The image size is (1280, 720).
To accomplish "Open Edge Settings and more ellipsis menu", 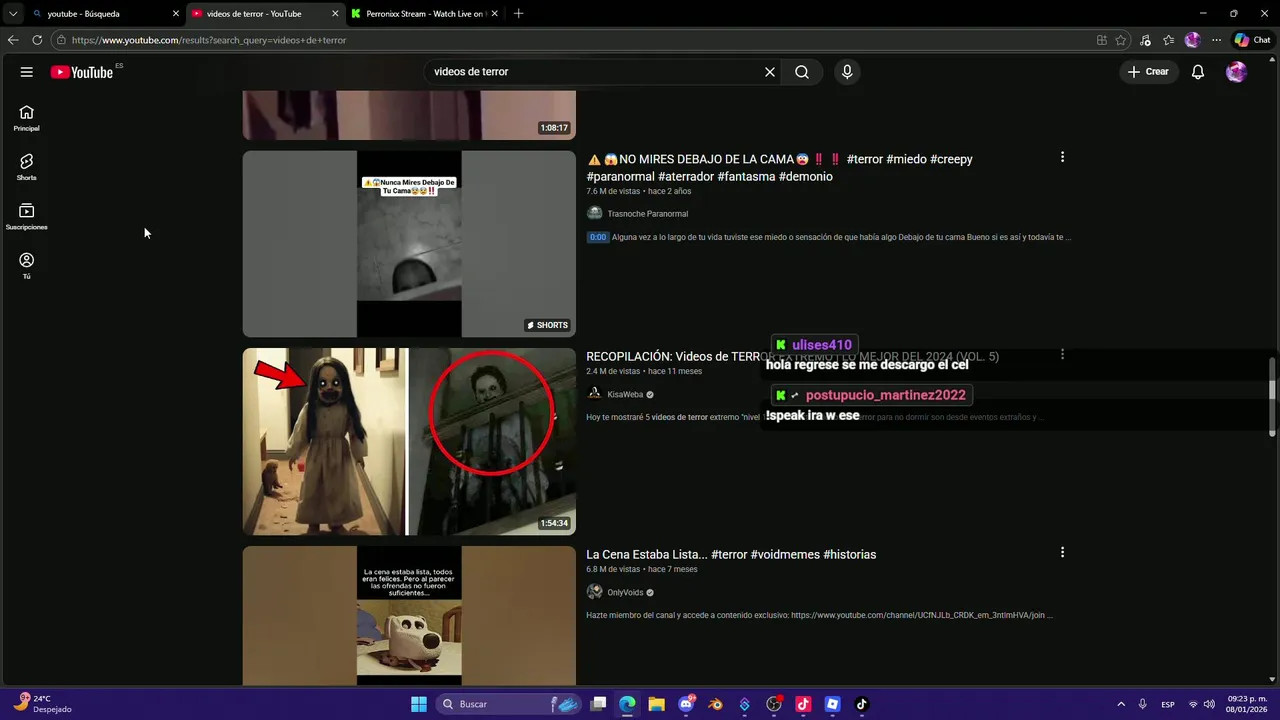I will coord(1216,40).
